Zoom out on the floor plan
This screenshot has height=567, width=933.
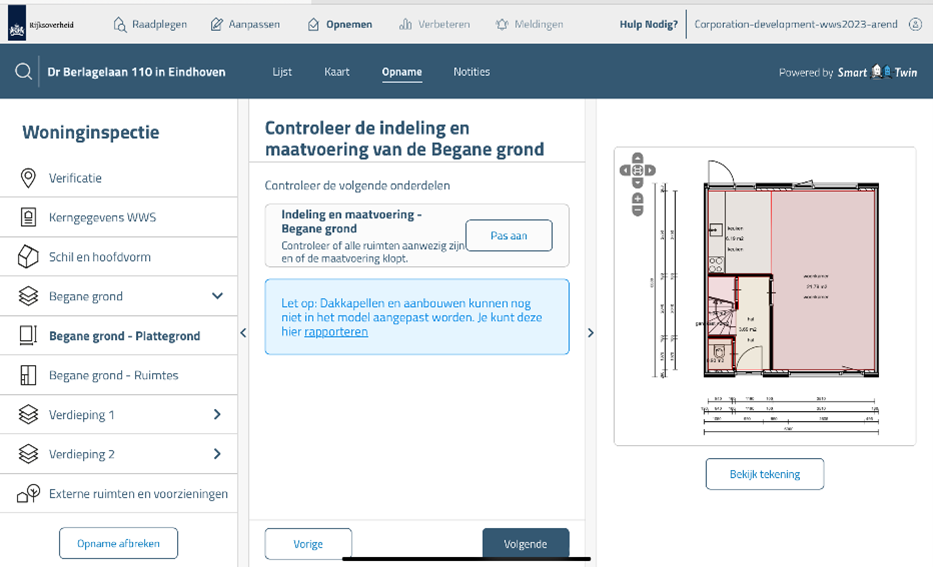tap(638, 211)
